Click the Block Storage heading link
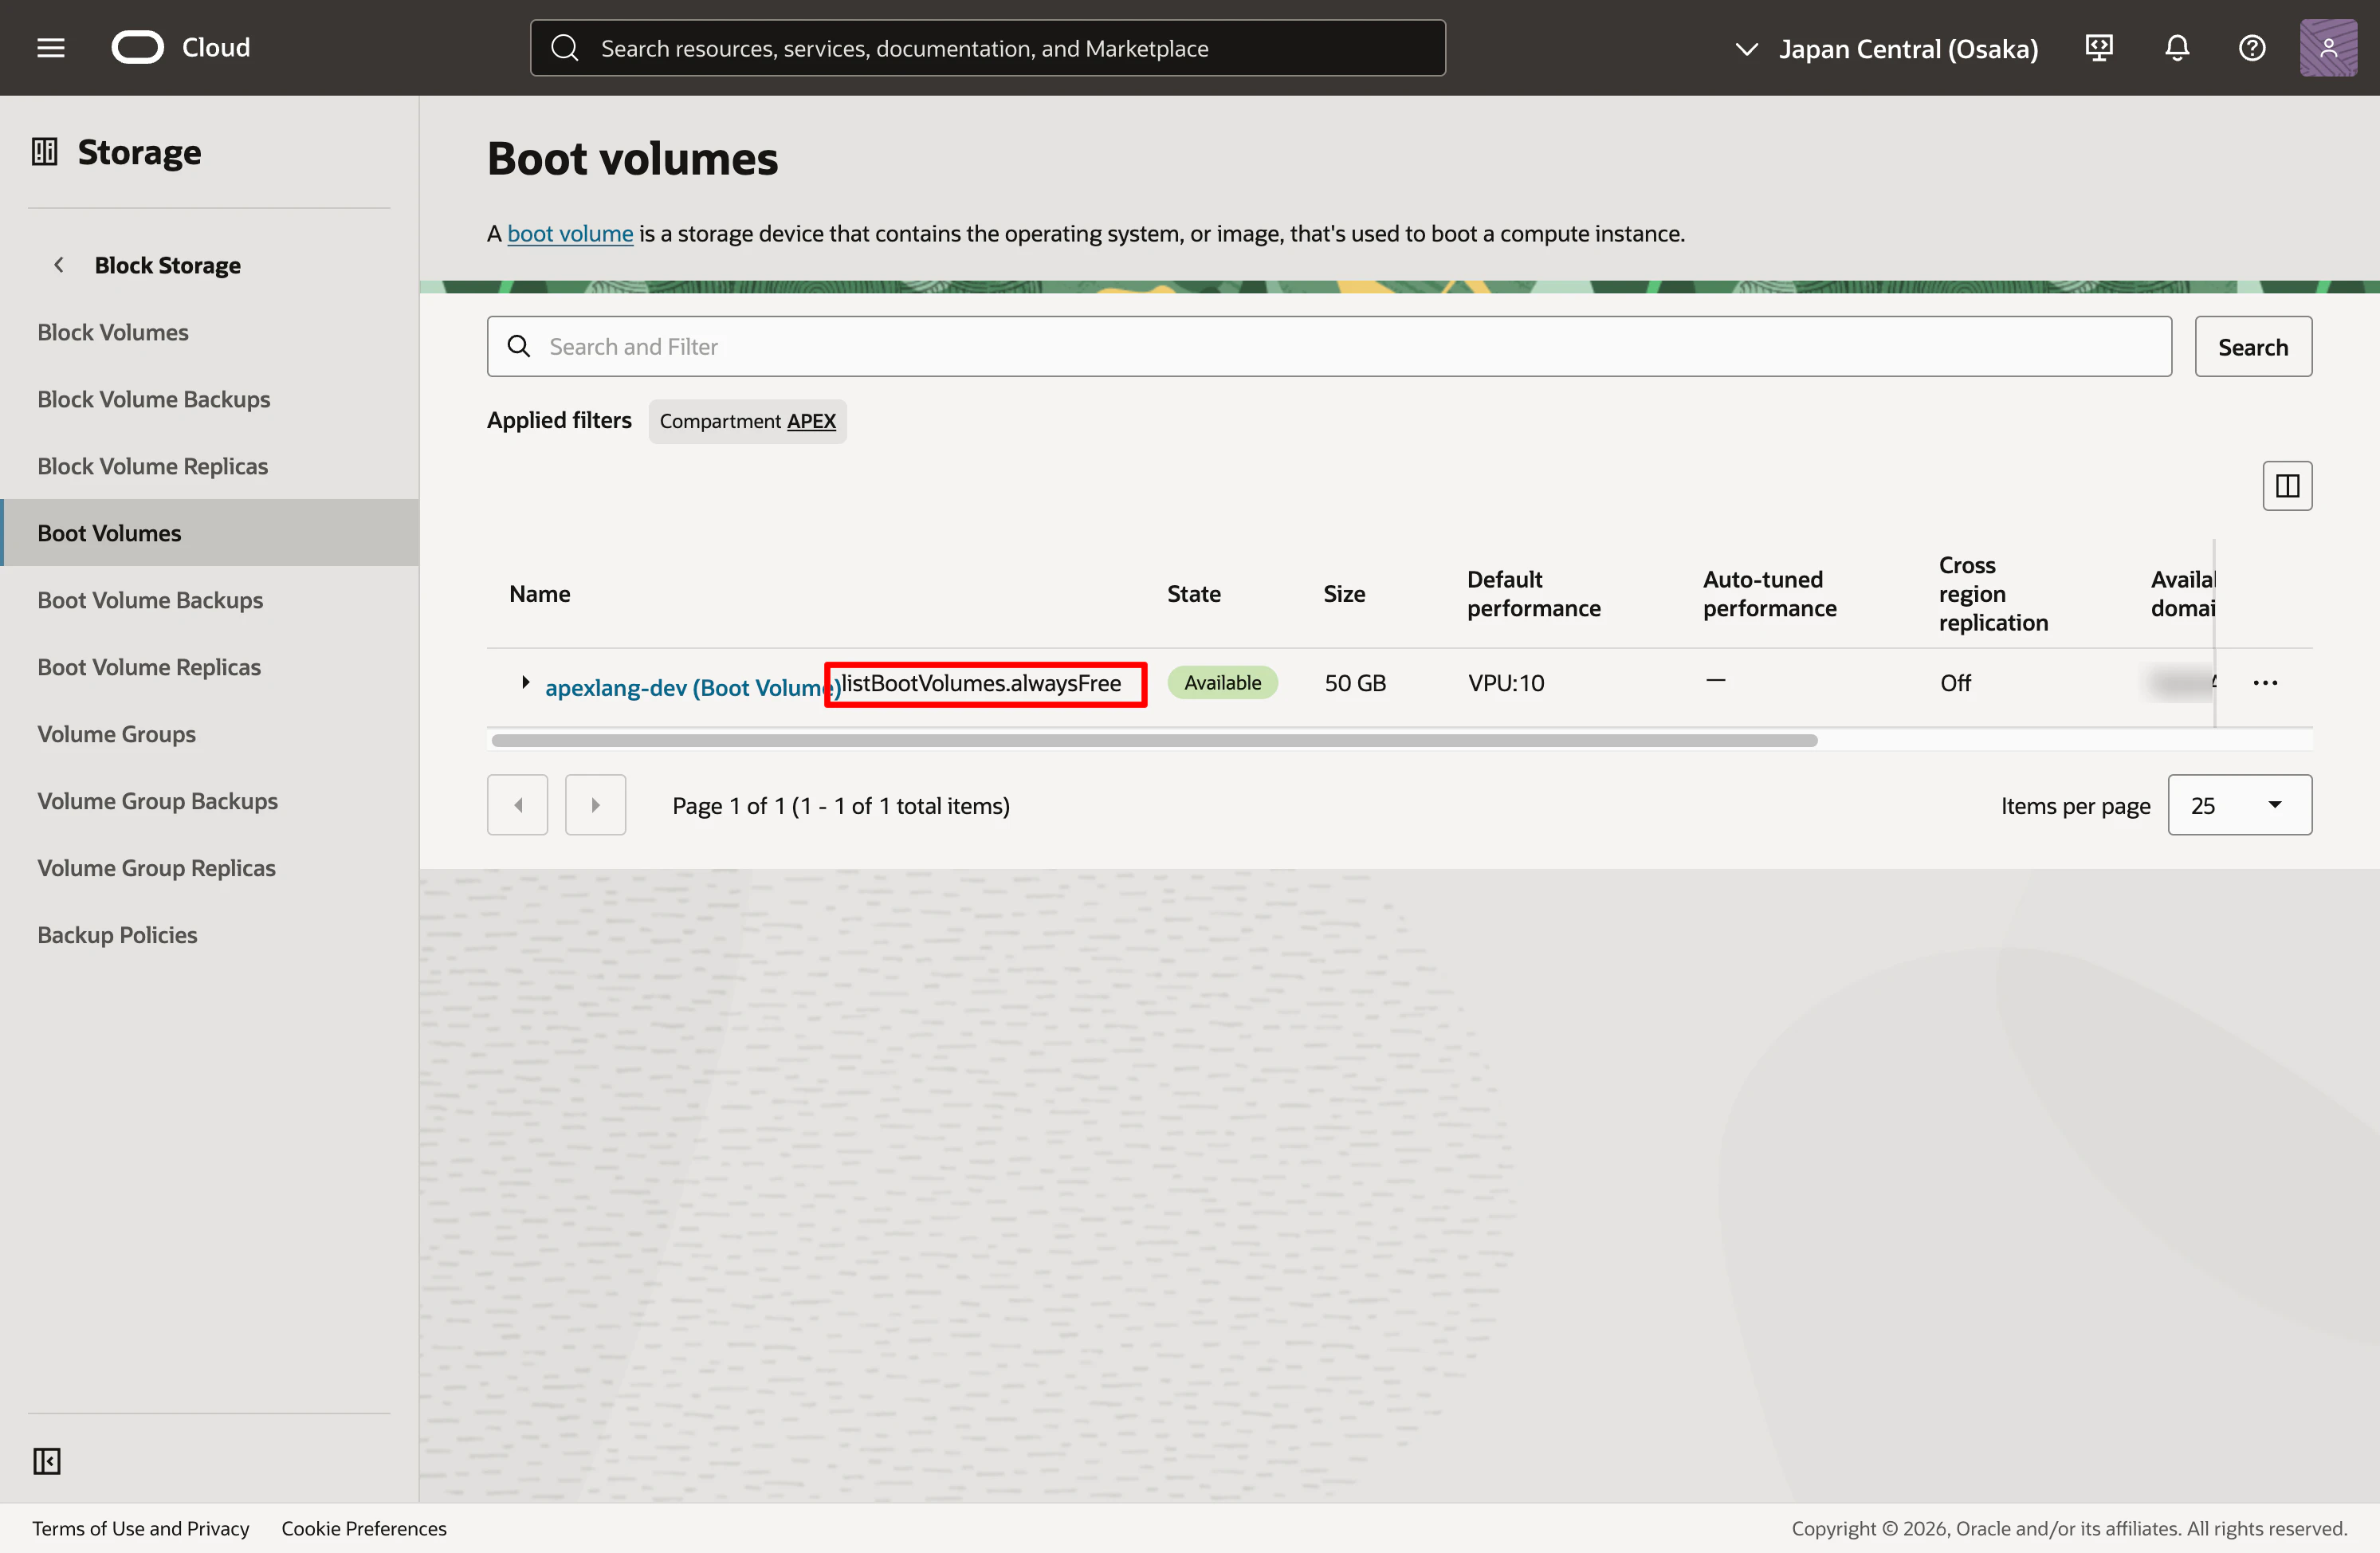 click(x=168, y=265)
